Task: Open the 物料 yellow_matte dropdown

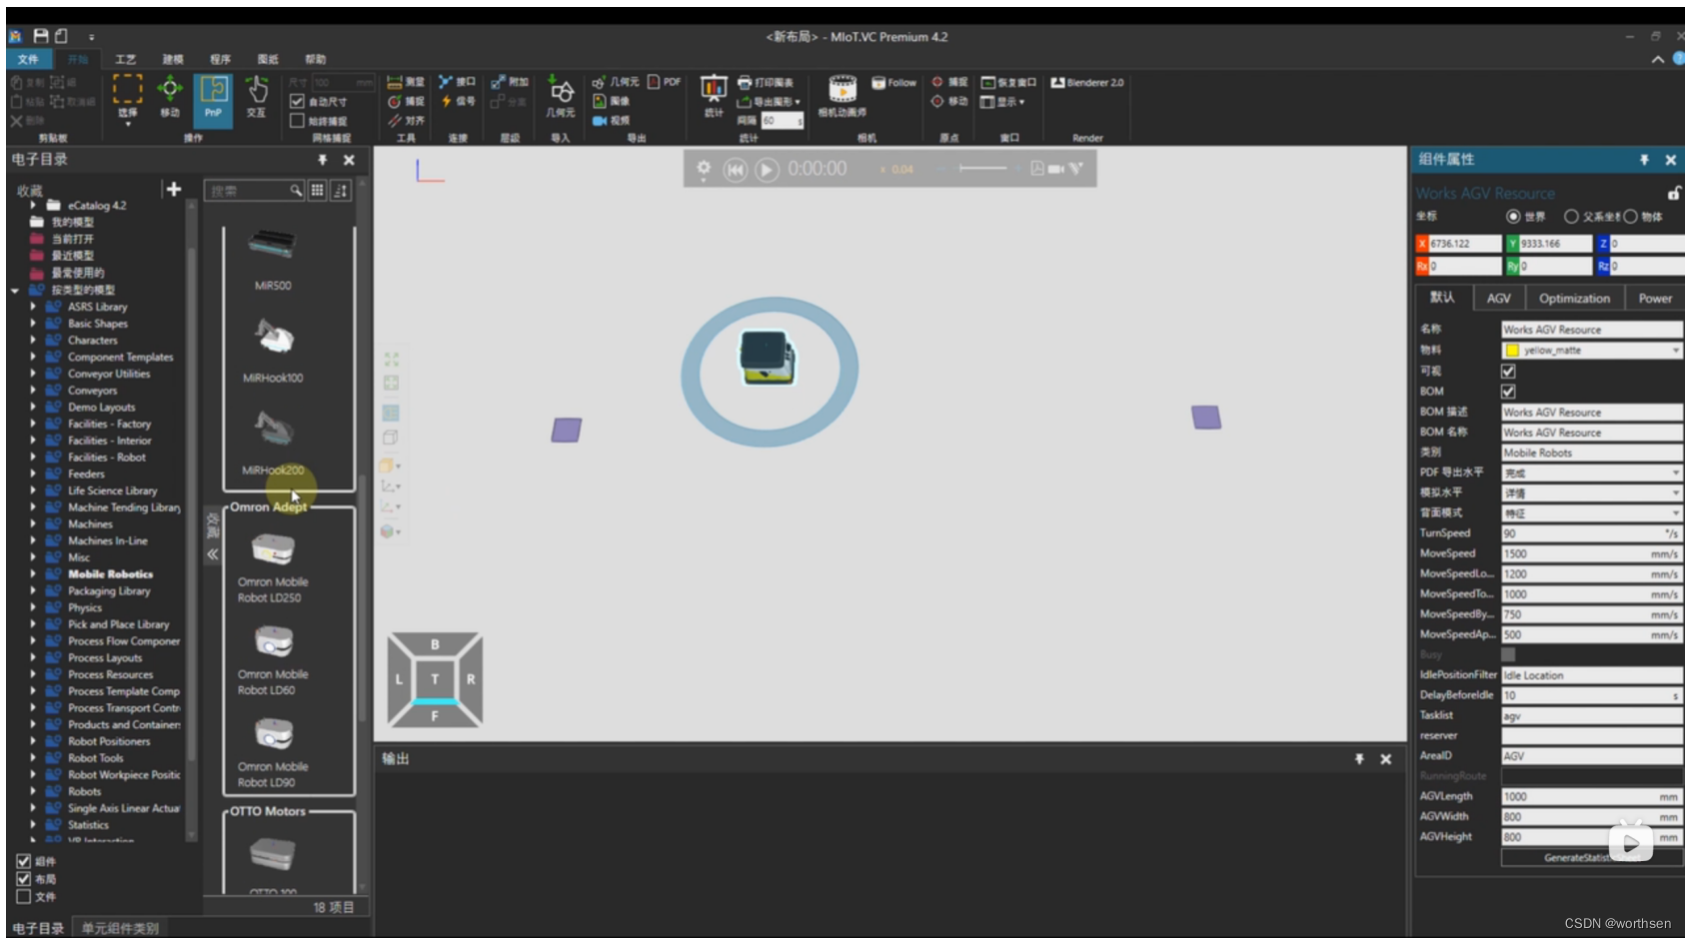Action: 1592,350
